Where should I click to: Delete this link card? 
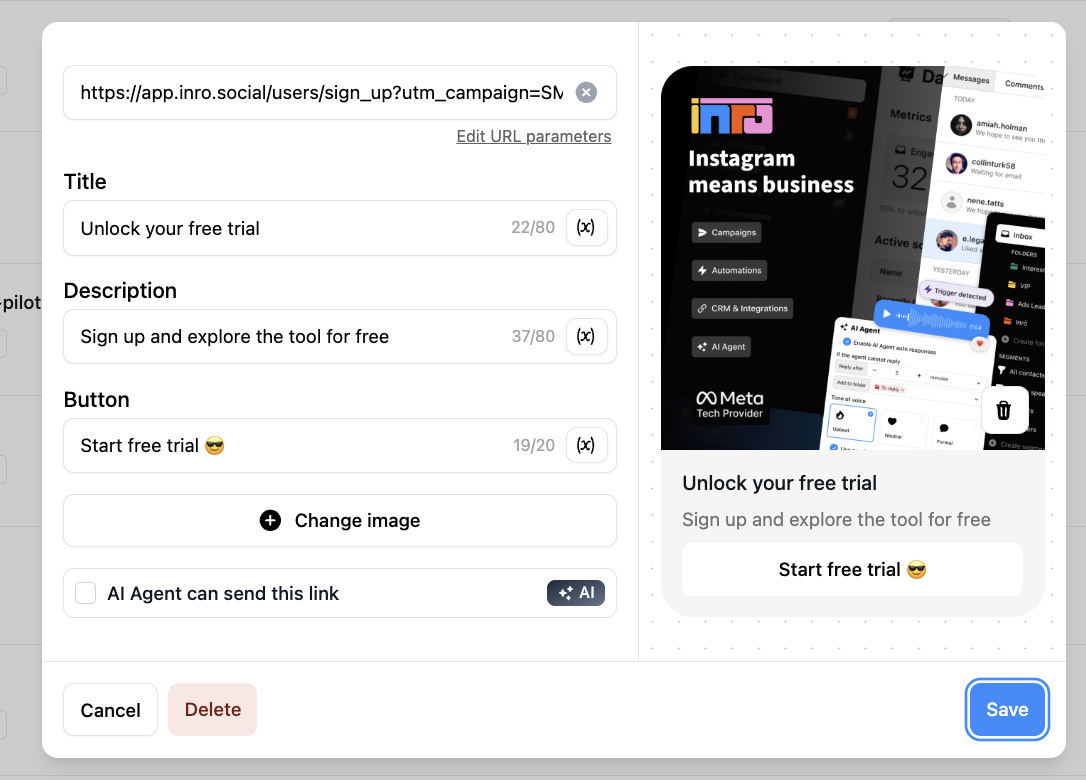(213, 710)
